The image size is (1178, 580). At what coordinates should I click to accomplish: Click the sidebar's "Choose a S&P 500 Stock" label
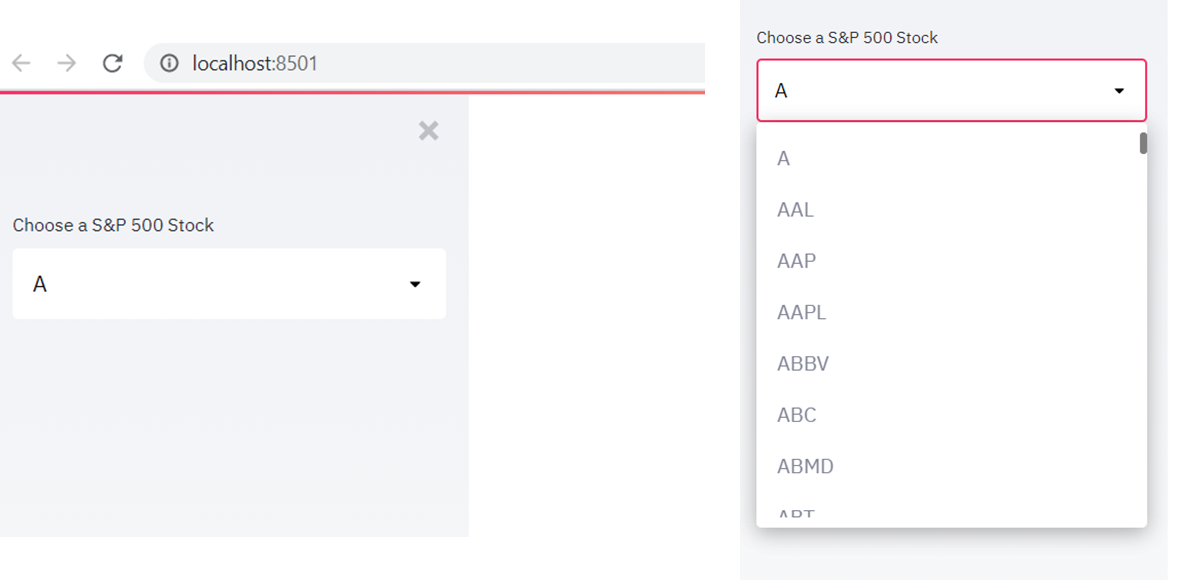point(113,226)
